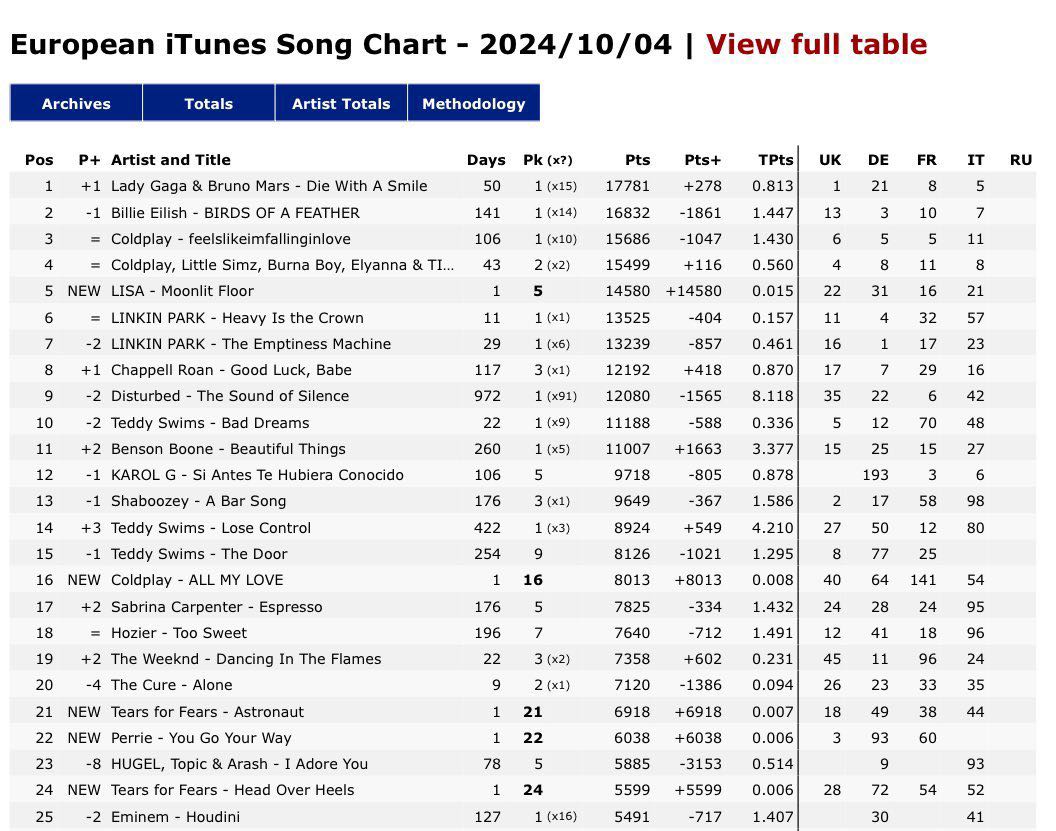Open the View full table link

pos(816,44)
